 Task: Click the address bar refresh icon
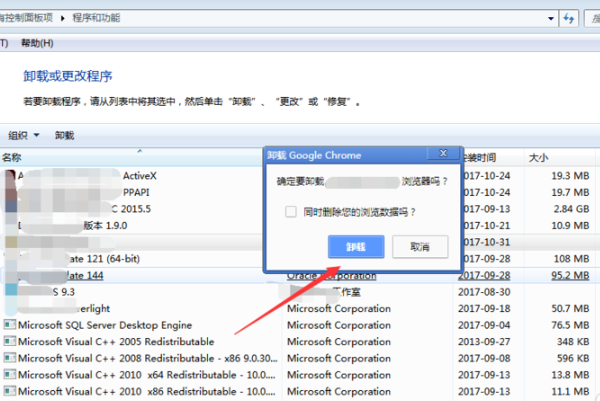coord(569,18)
